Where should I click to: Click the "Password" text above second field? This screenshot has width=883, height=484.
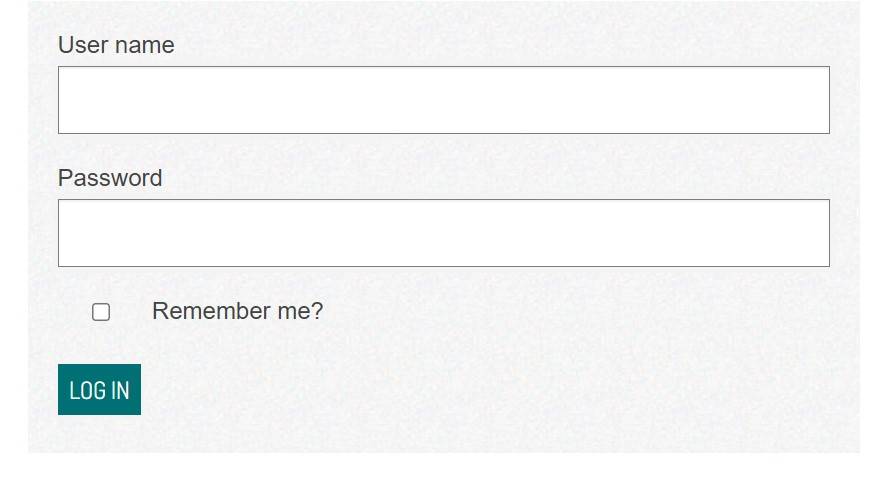tap(110, 178)
